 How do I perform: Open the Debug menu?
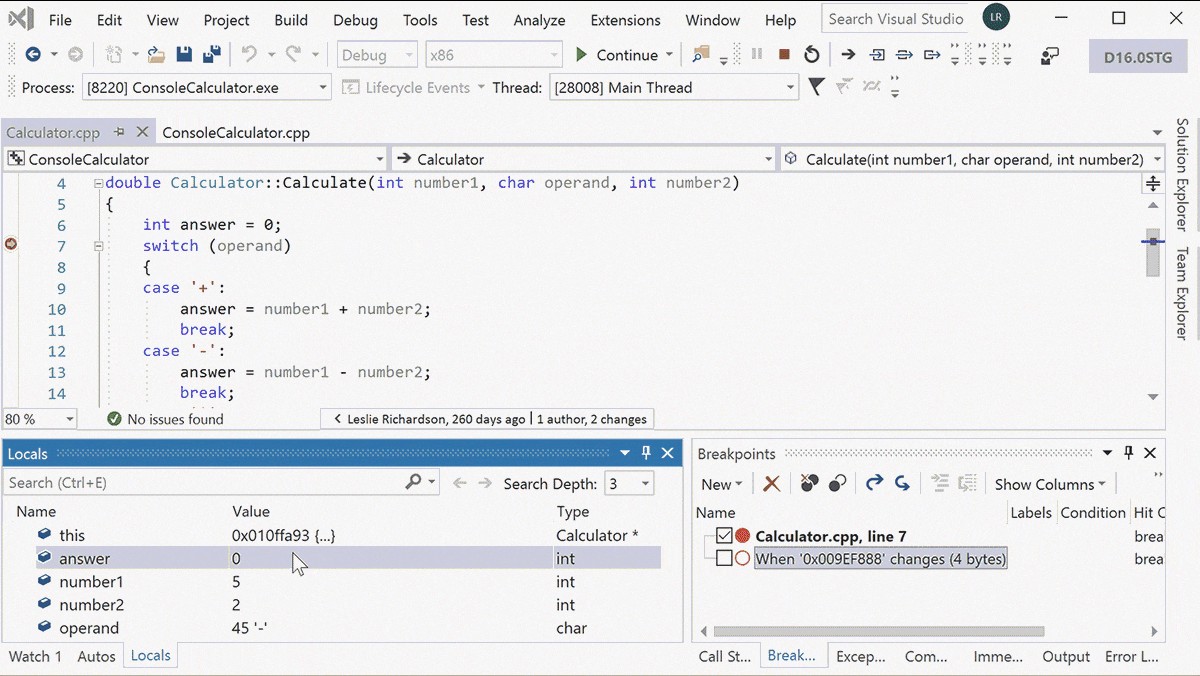coord(355,19)
